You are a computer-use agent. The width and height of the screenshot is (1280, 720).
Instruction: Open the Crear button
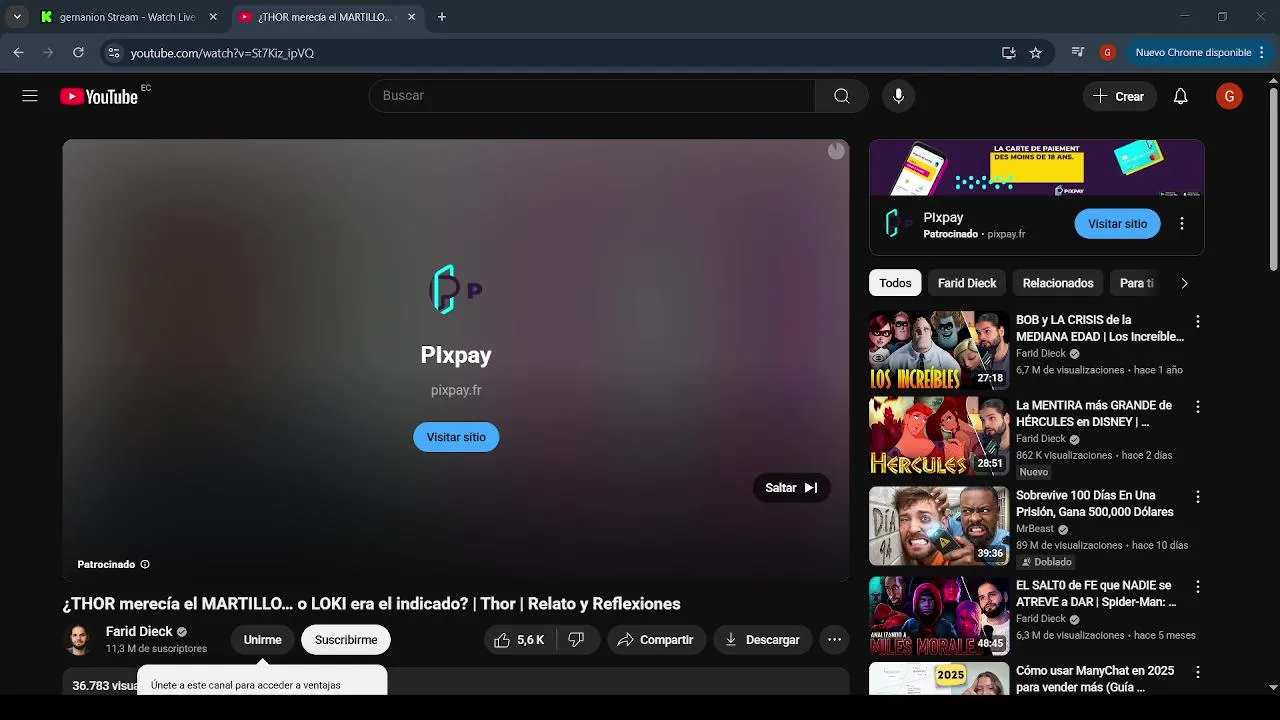tap(1119, 96)
